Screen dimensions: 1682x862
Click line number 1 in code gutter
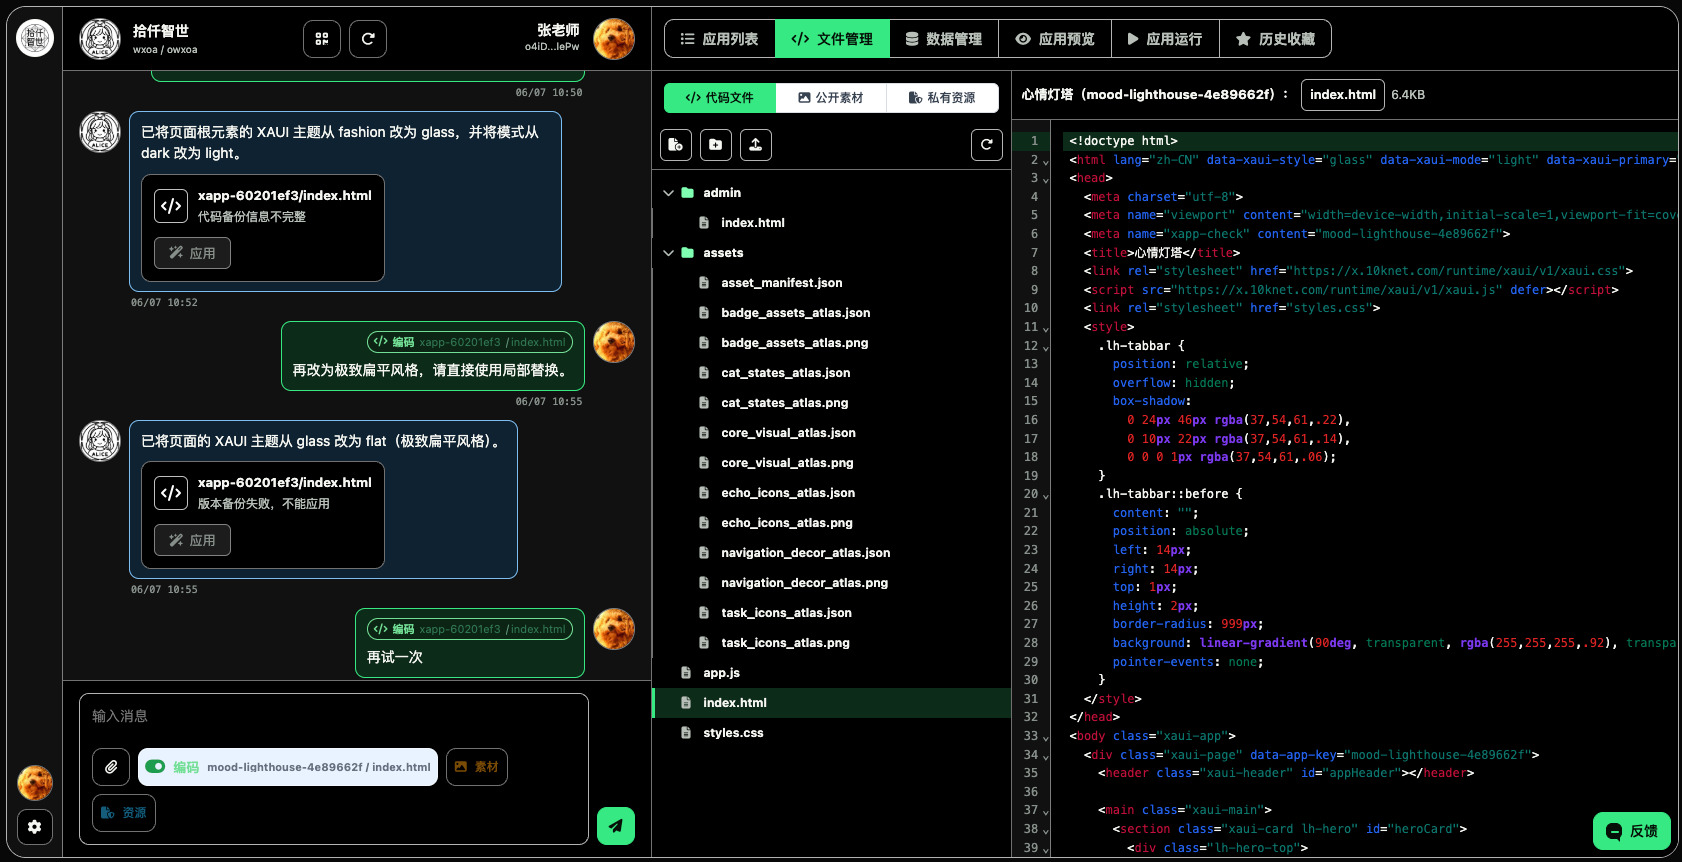point(1035,141)
